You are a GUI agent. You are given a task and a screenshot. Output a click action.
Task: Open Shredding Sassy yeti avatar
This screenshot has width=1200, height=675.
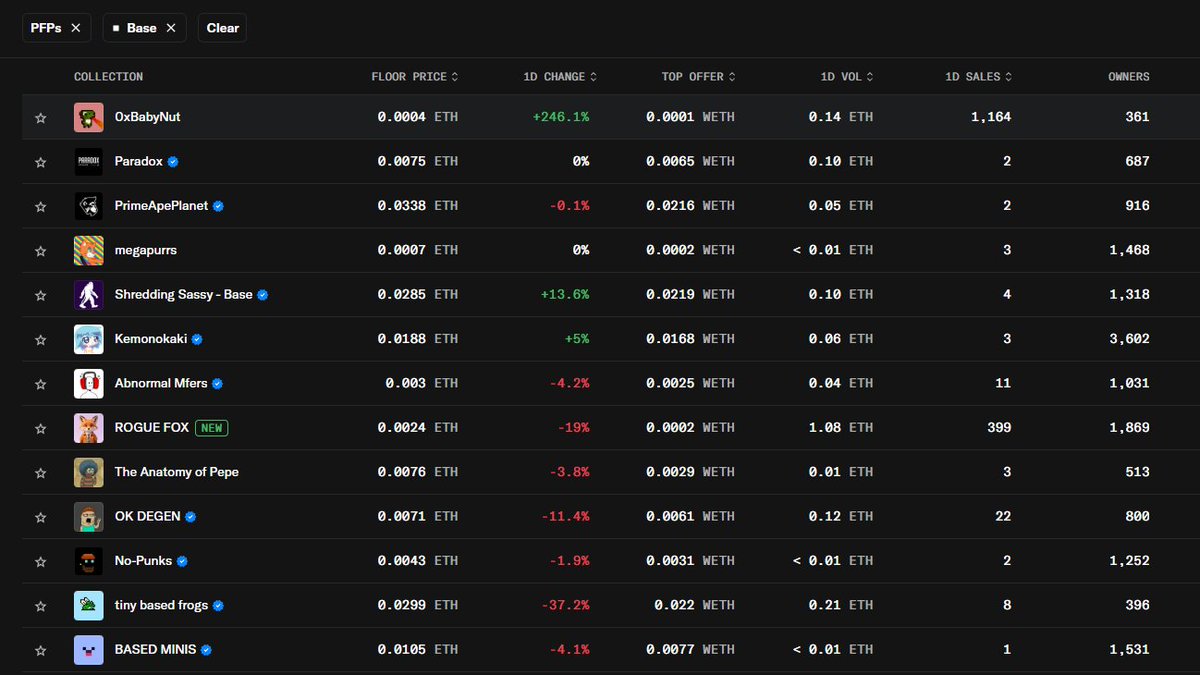[x=89, y=295]
